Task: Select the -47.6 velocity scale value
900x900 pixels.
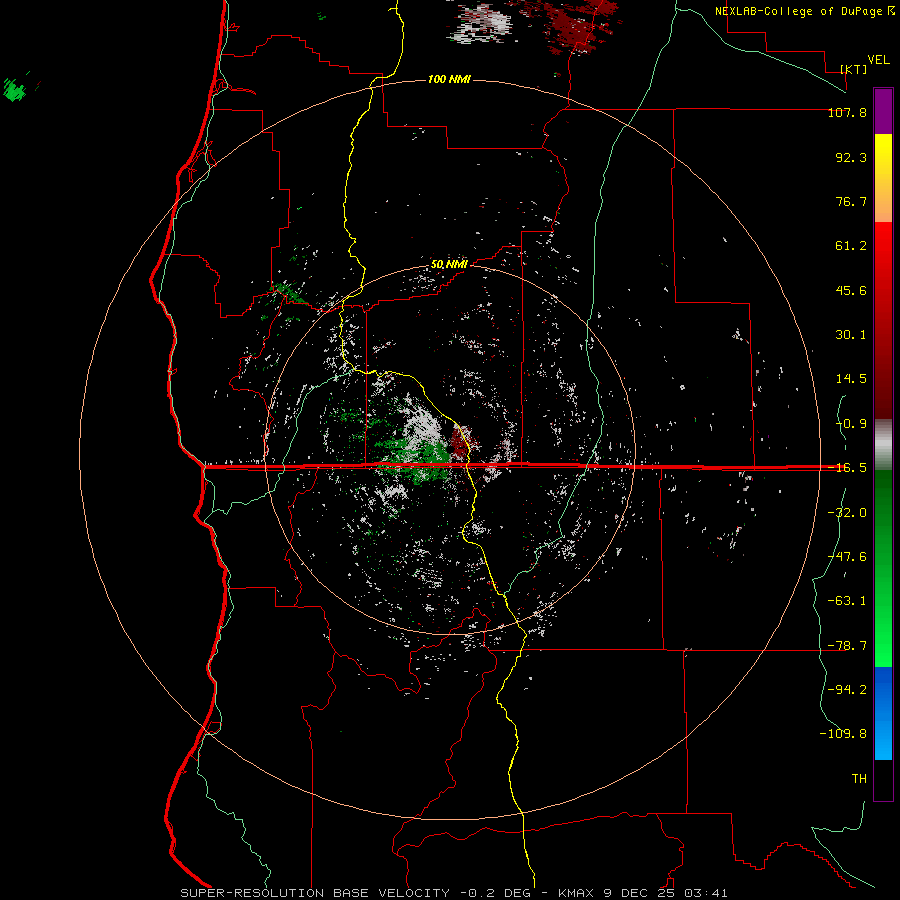Action: click(x=847, y=557)
